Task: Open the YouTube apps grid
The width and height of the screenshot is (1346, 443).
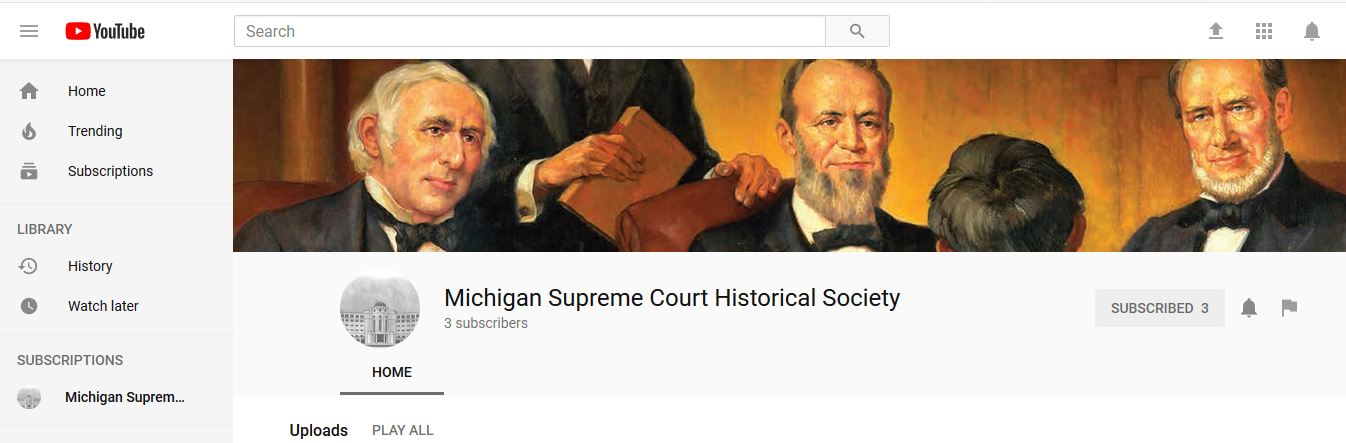Action: [1264, 31]
